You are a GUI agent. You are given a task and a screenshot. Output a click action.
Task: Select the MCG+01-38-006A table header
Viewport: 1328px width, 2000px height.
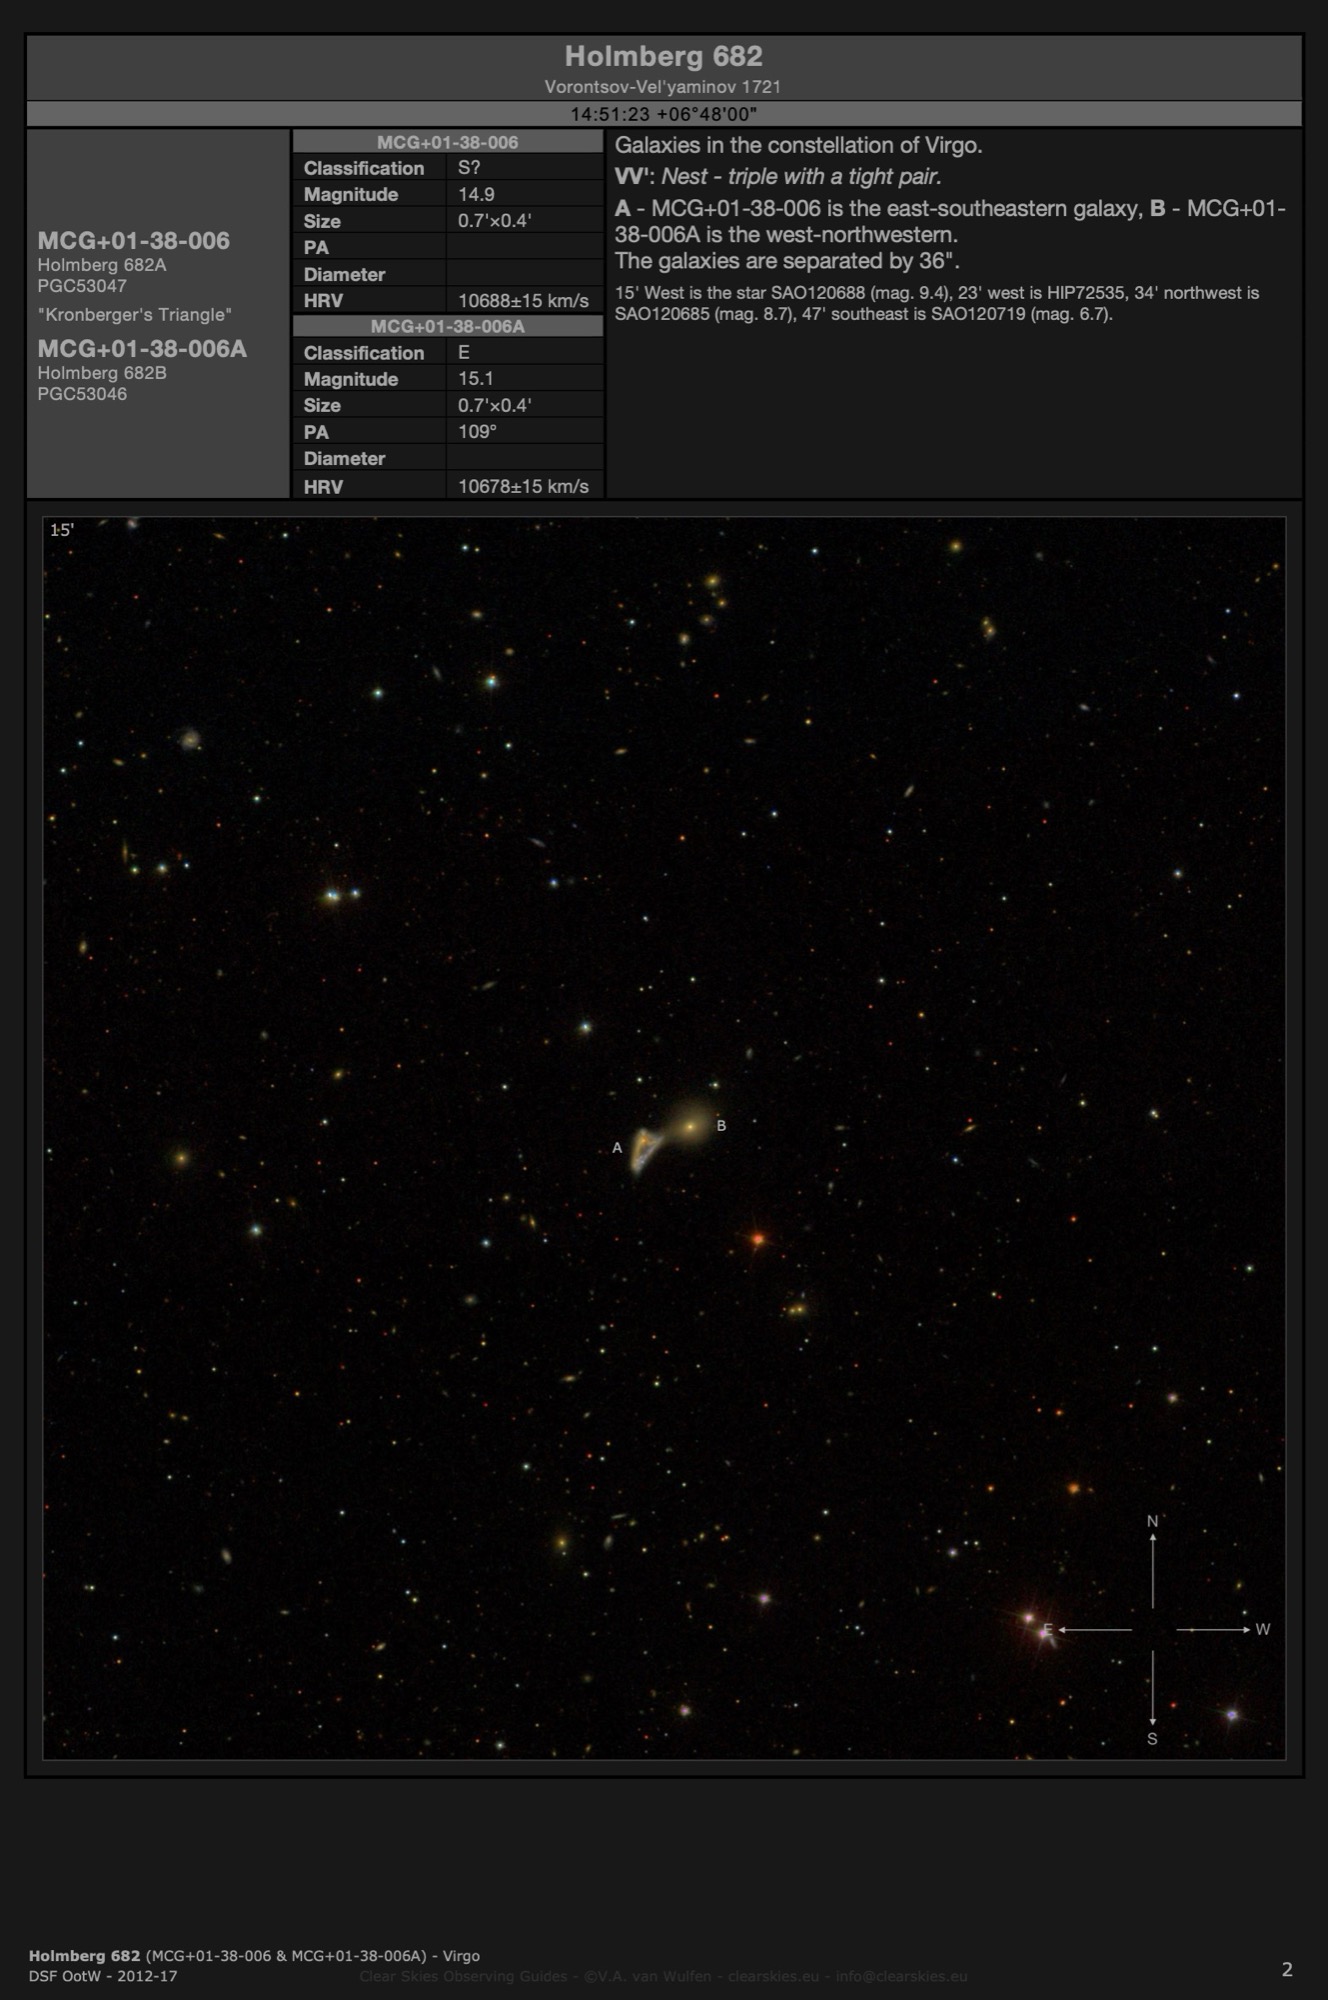(x=447, y=327)
